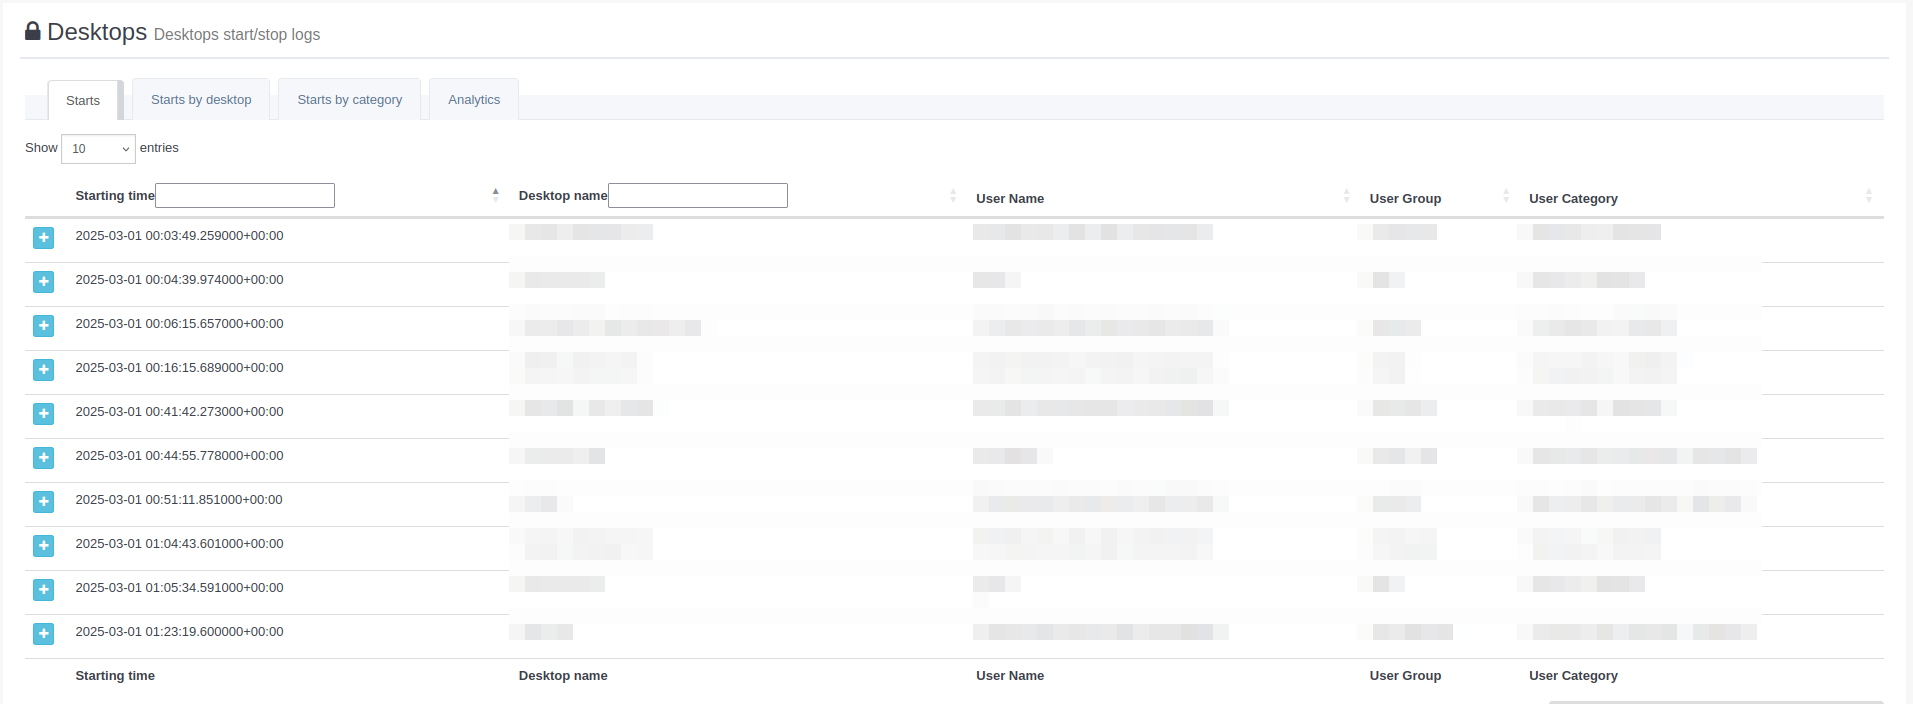Click plus icon for 00:06:15 start entry
This screenshot has width=1913, height=704.
[43, 326]
